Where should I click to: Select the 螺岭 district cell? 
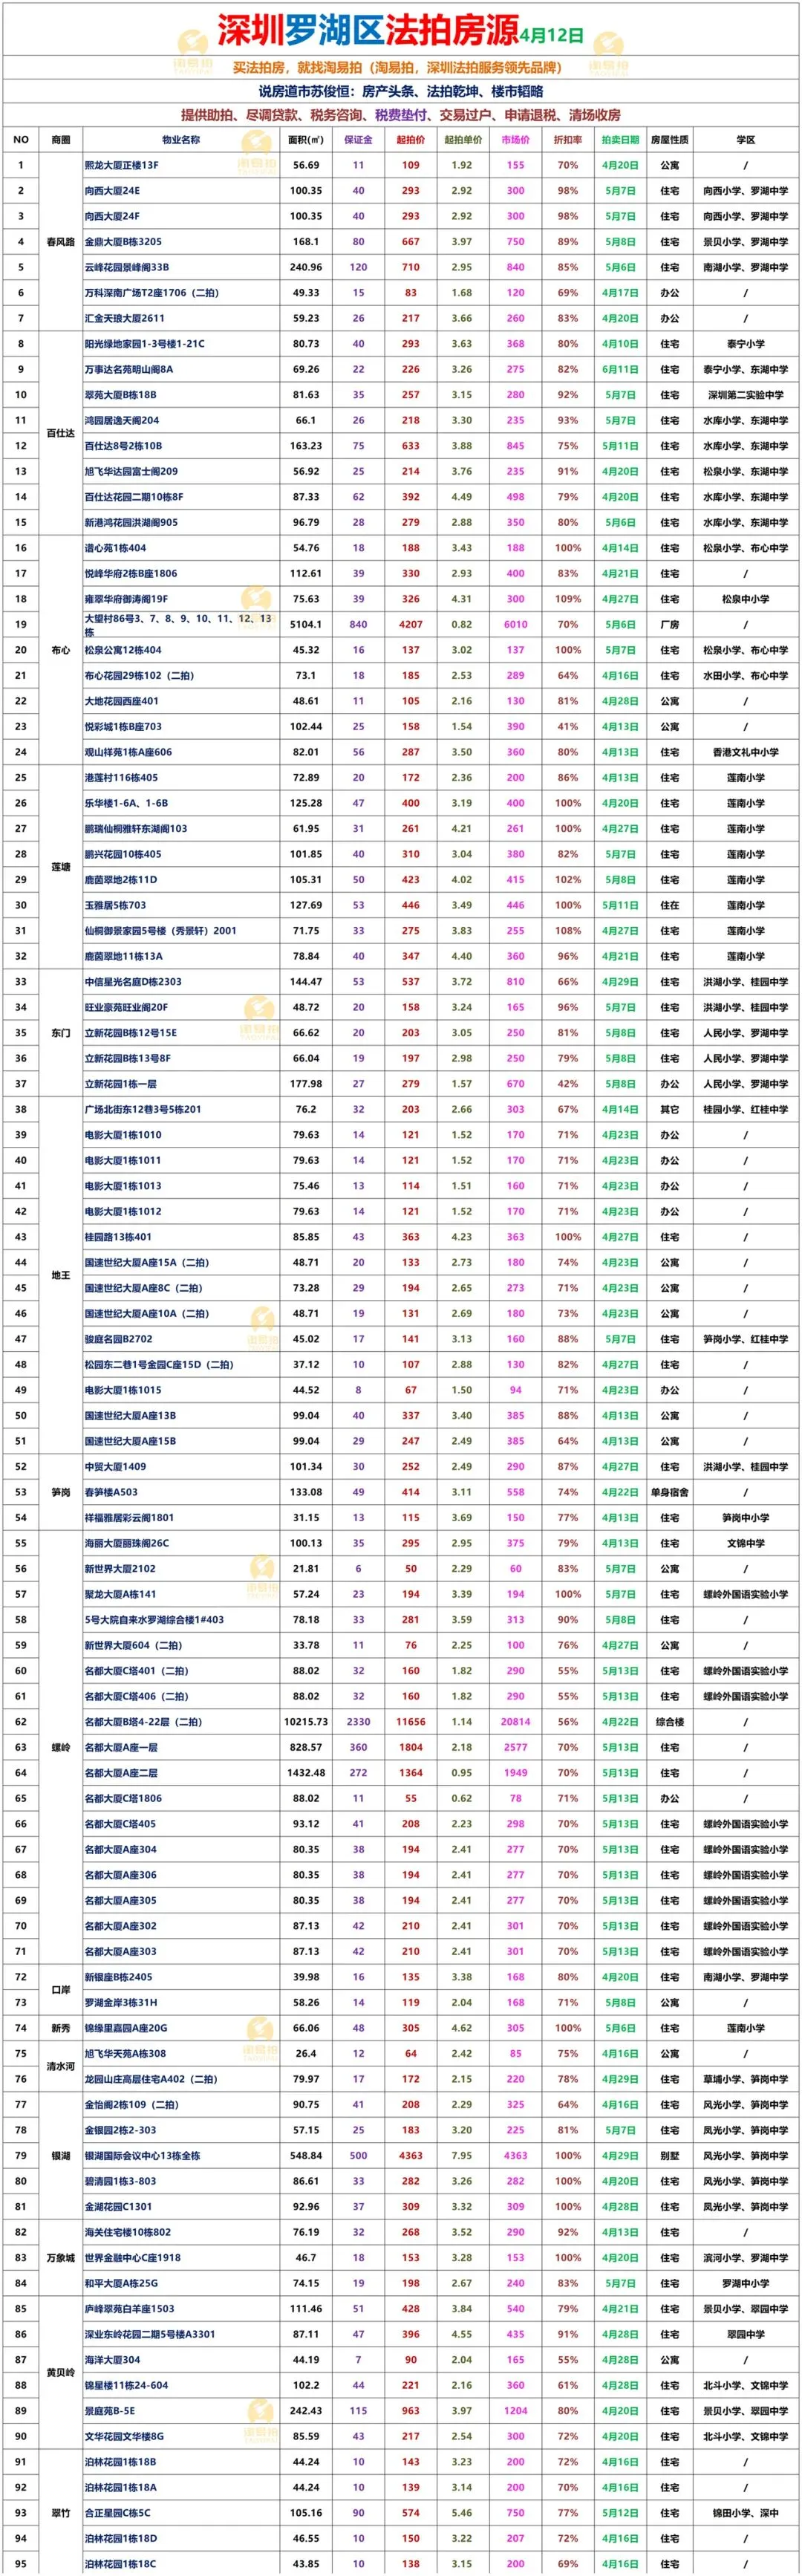tap(61, 1747)
